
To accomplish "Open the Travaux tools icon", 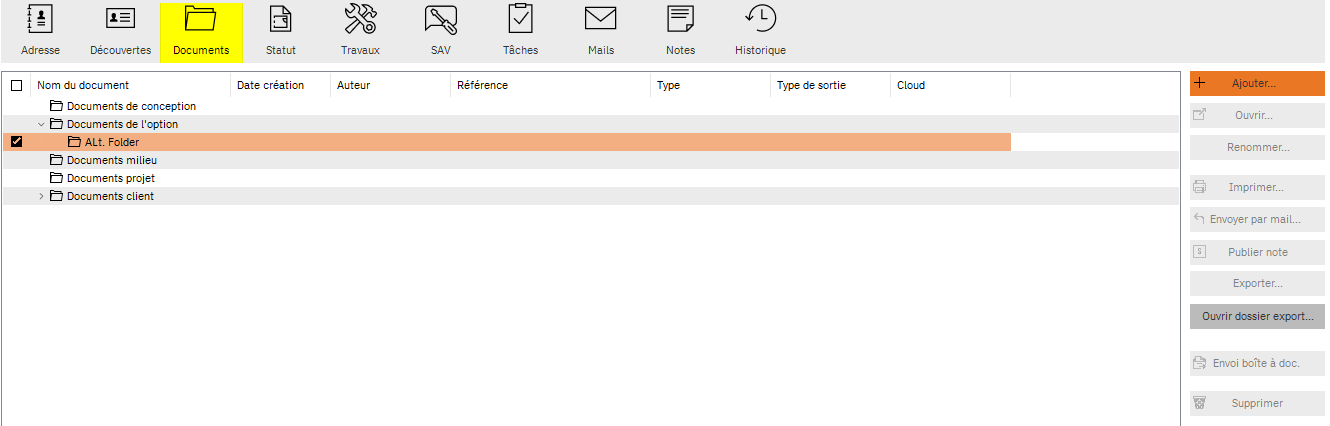I will (x=360, y=19).
